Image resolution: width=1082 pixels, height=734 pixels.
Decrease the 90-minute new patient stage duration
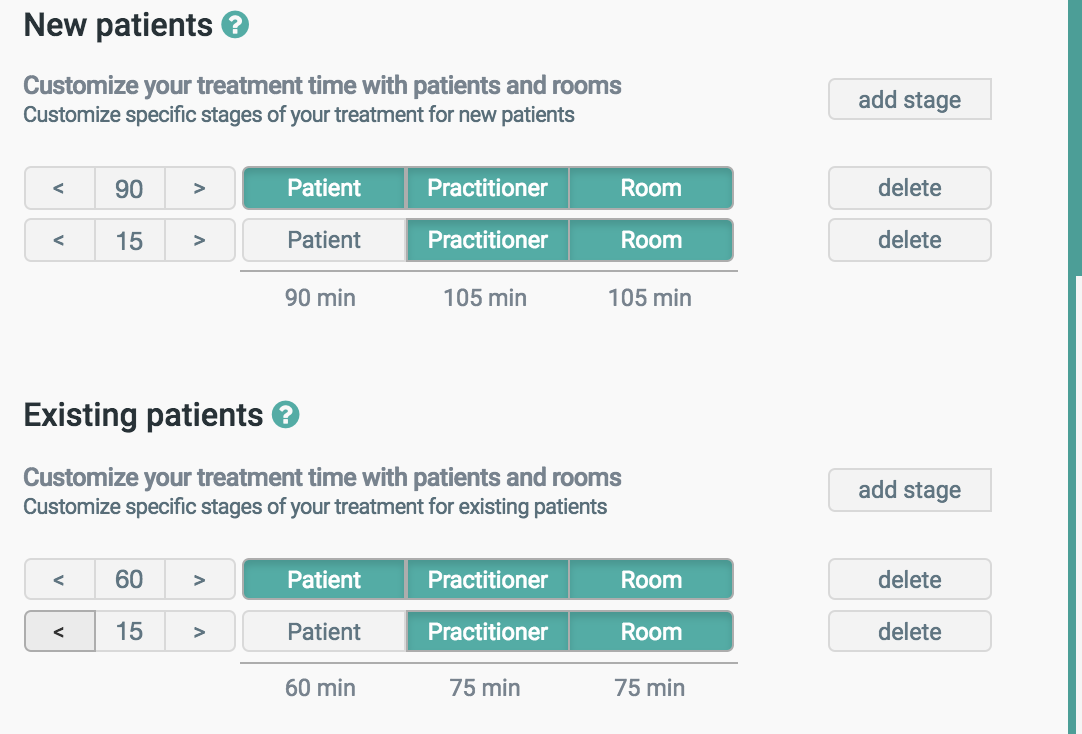pos(59,188)
